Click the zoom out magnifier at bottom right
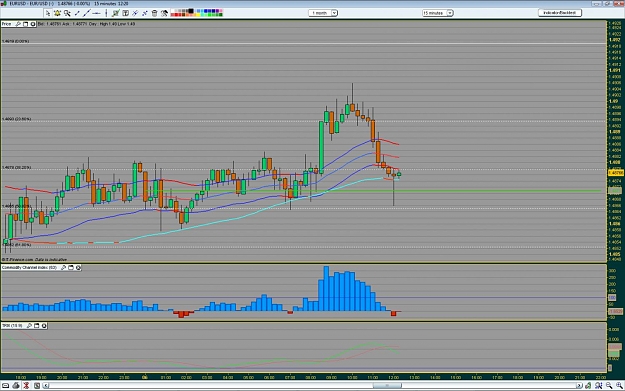The width and height of the screenshot is (625, 391). [x=609, y=385]
